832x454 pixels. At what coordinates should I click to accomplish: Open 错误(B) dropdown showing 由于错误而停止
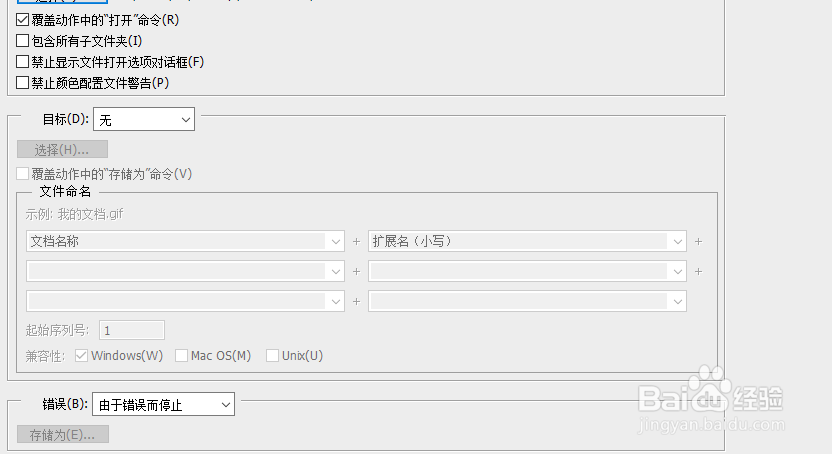coord(163,405)
